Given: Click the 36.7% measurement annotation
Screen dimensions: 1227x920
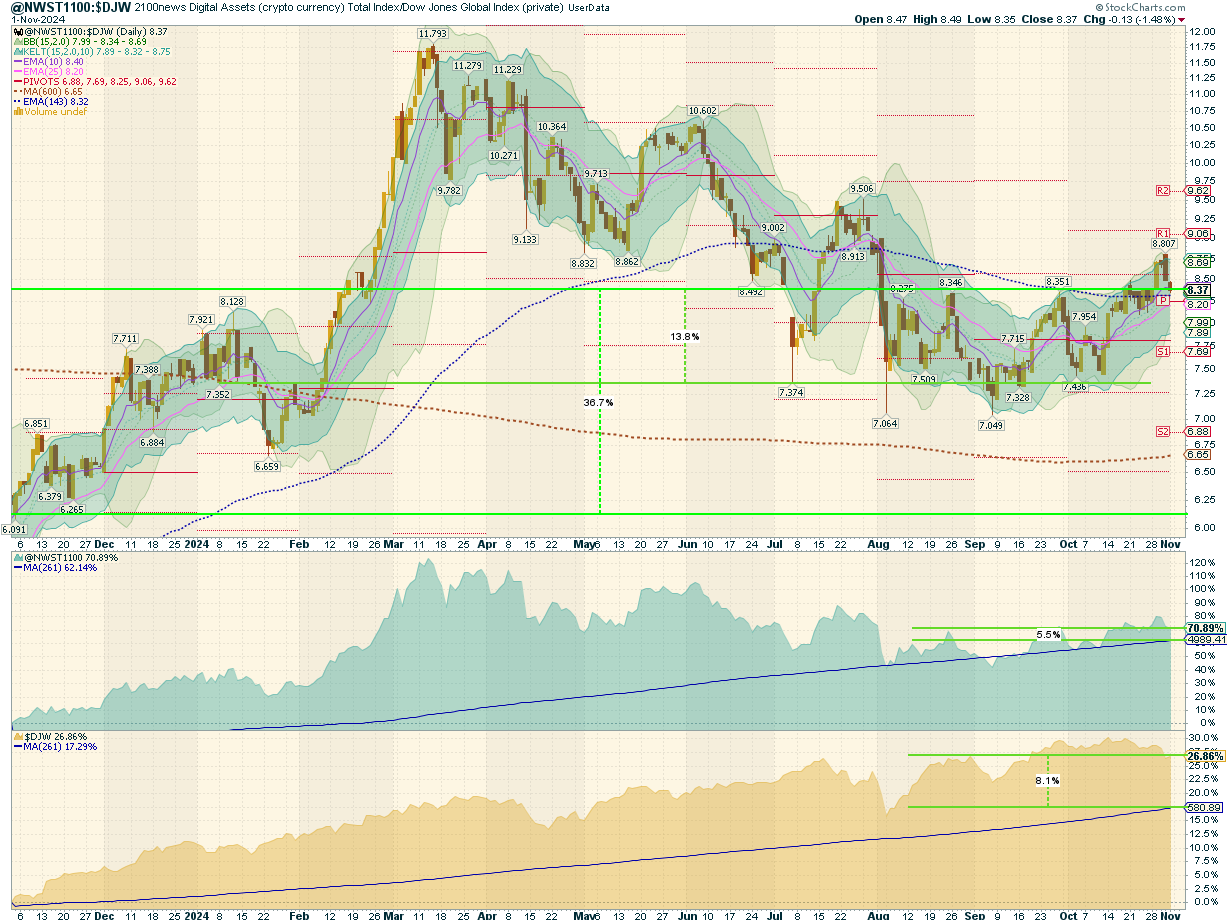Looking at the screenshot, I should [598, 402].
